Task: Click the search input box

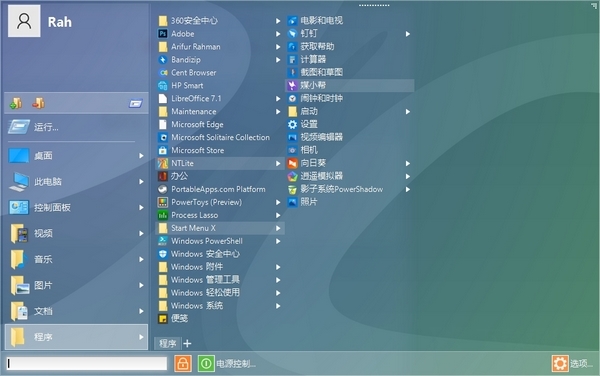Action: [x=87, y=363]
